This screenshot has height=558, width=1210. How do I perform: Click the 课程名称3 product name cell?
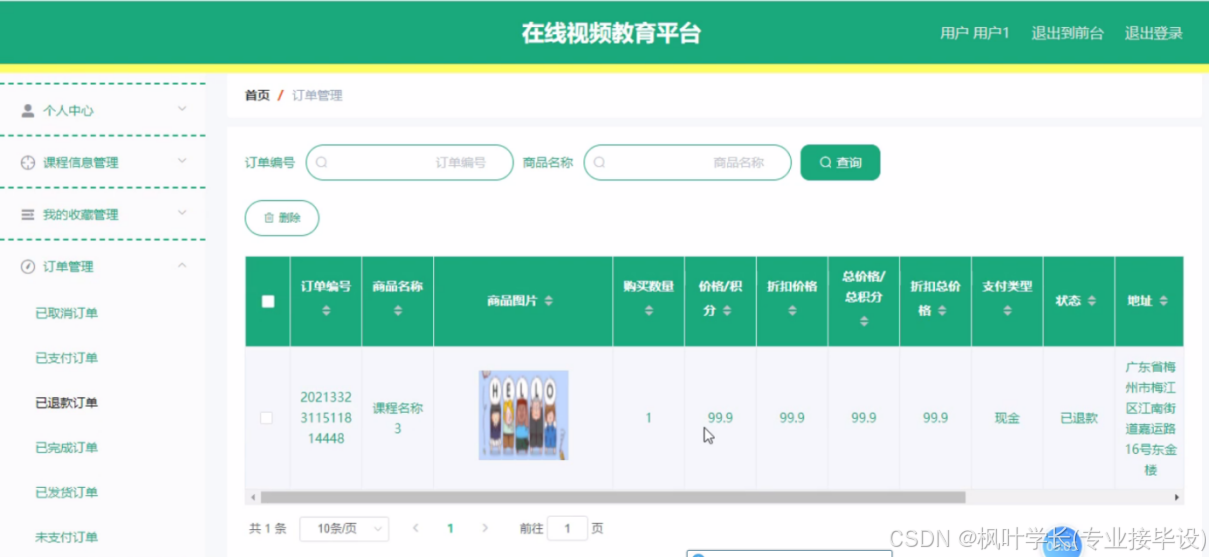[398, 418]
